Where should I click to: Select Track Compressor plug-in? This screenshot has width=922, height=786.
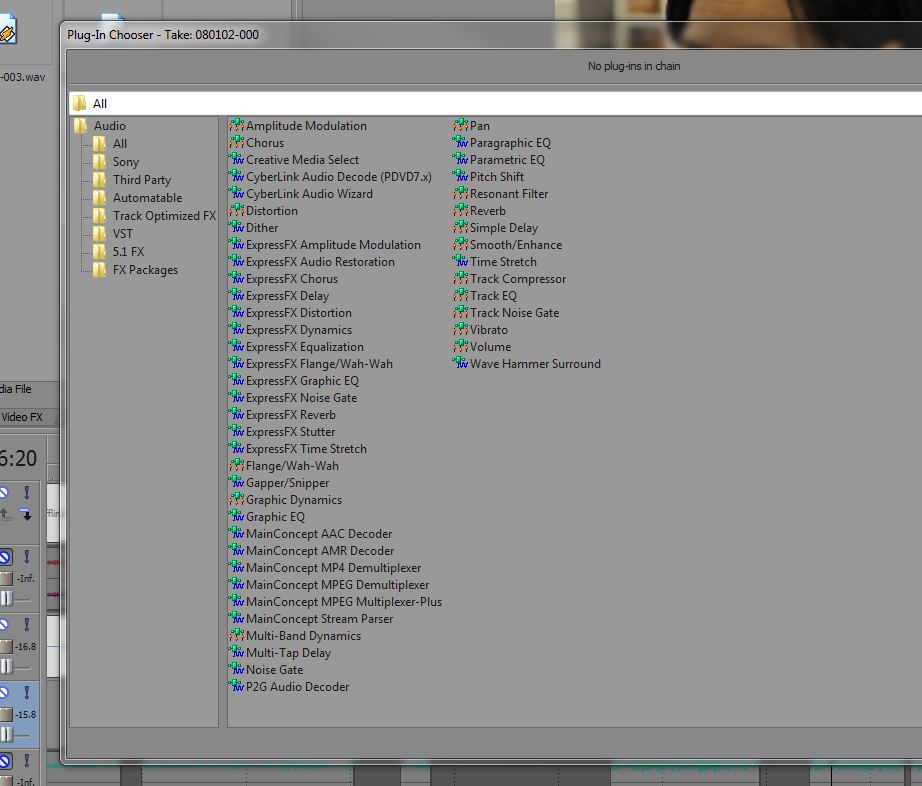point(517,279)
